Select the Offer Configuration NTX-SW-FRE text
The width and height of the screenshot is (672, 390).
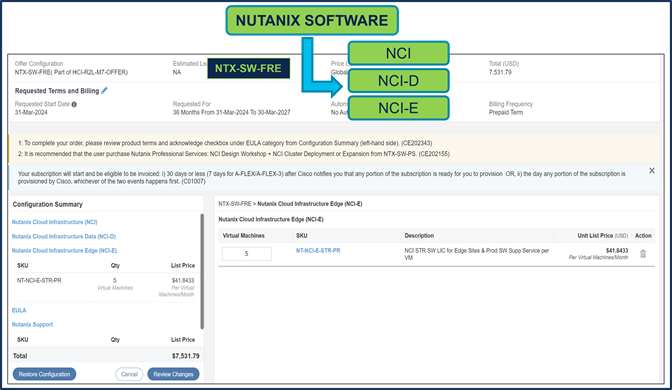(x=71, y=72)
